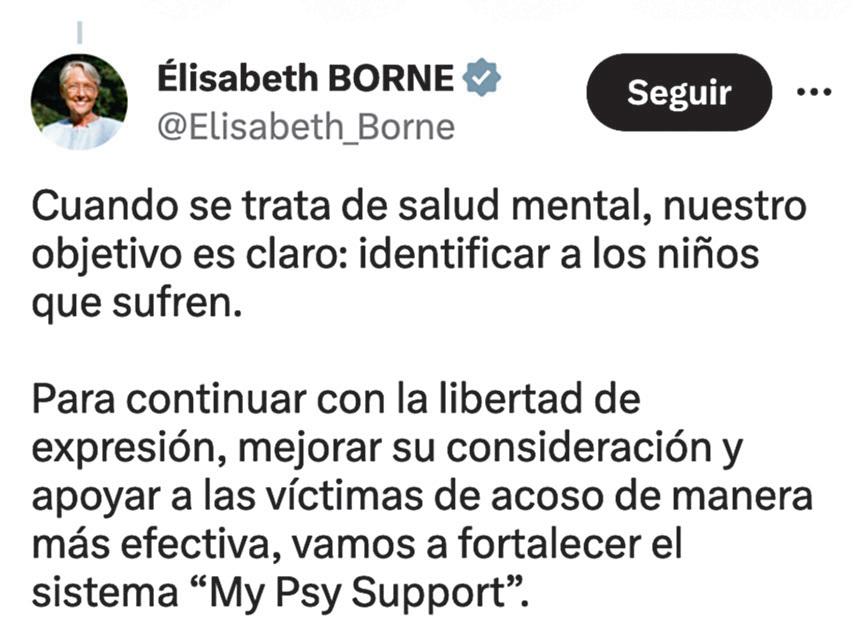Click the blue verified badge icon
Viewport: 866px width, 644px height.
482,77
